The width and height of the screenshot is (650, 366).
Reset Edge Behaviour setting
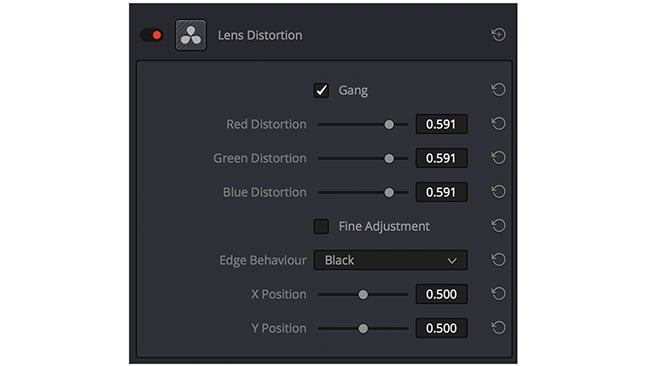click(x=498, y=259)
